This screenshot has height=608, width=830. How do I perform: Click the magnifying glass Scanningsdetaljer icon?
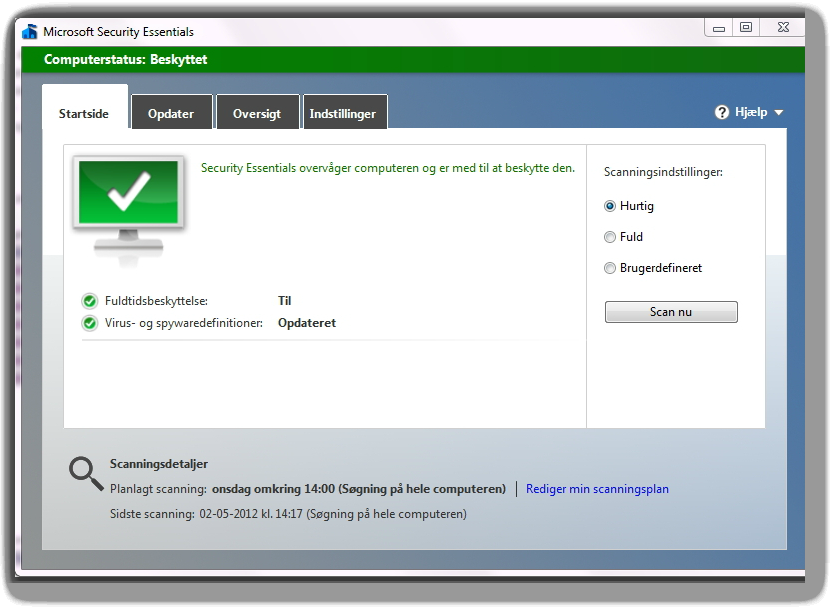coord(86,474)
